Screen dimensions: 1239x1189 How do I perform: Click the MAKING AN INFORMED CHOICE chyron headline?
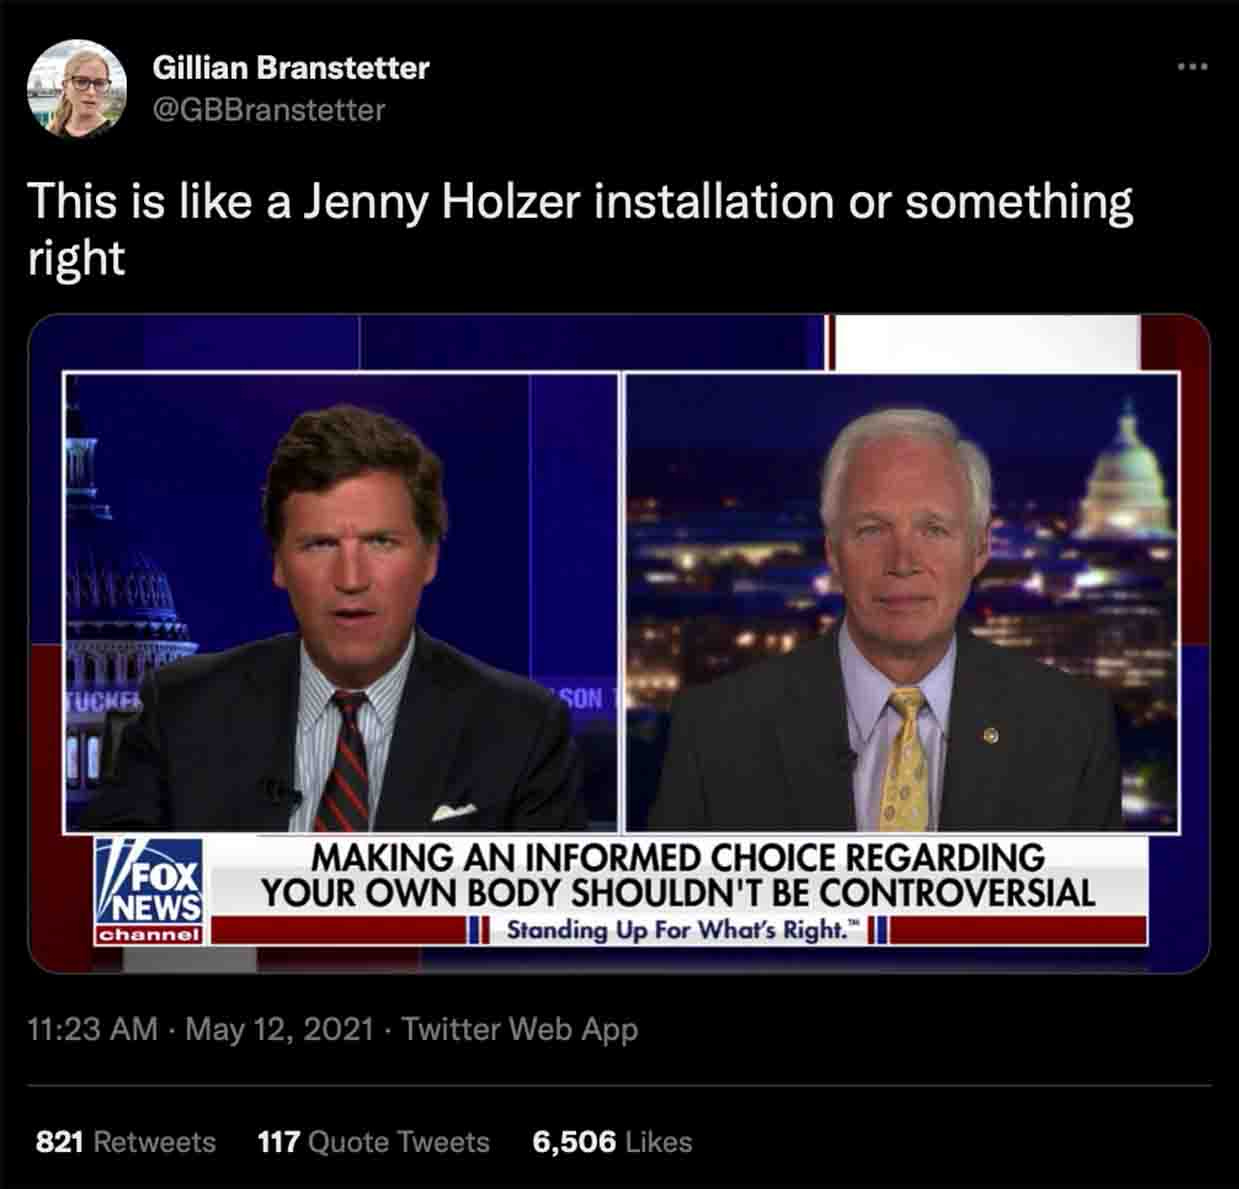pos(678,874)
